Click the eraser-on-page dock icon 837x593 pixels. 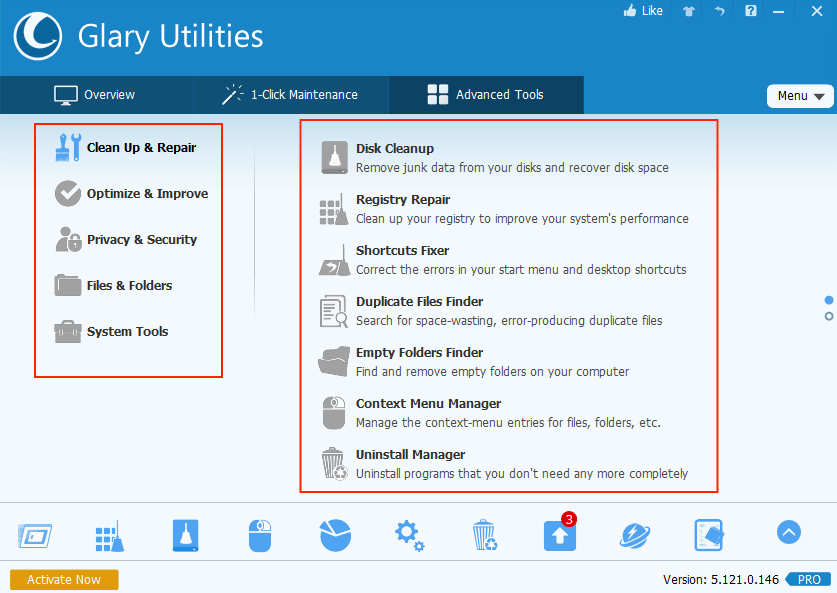[709, 535]
